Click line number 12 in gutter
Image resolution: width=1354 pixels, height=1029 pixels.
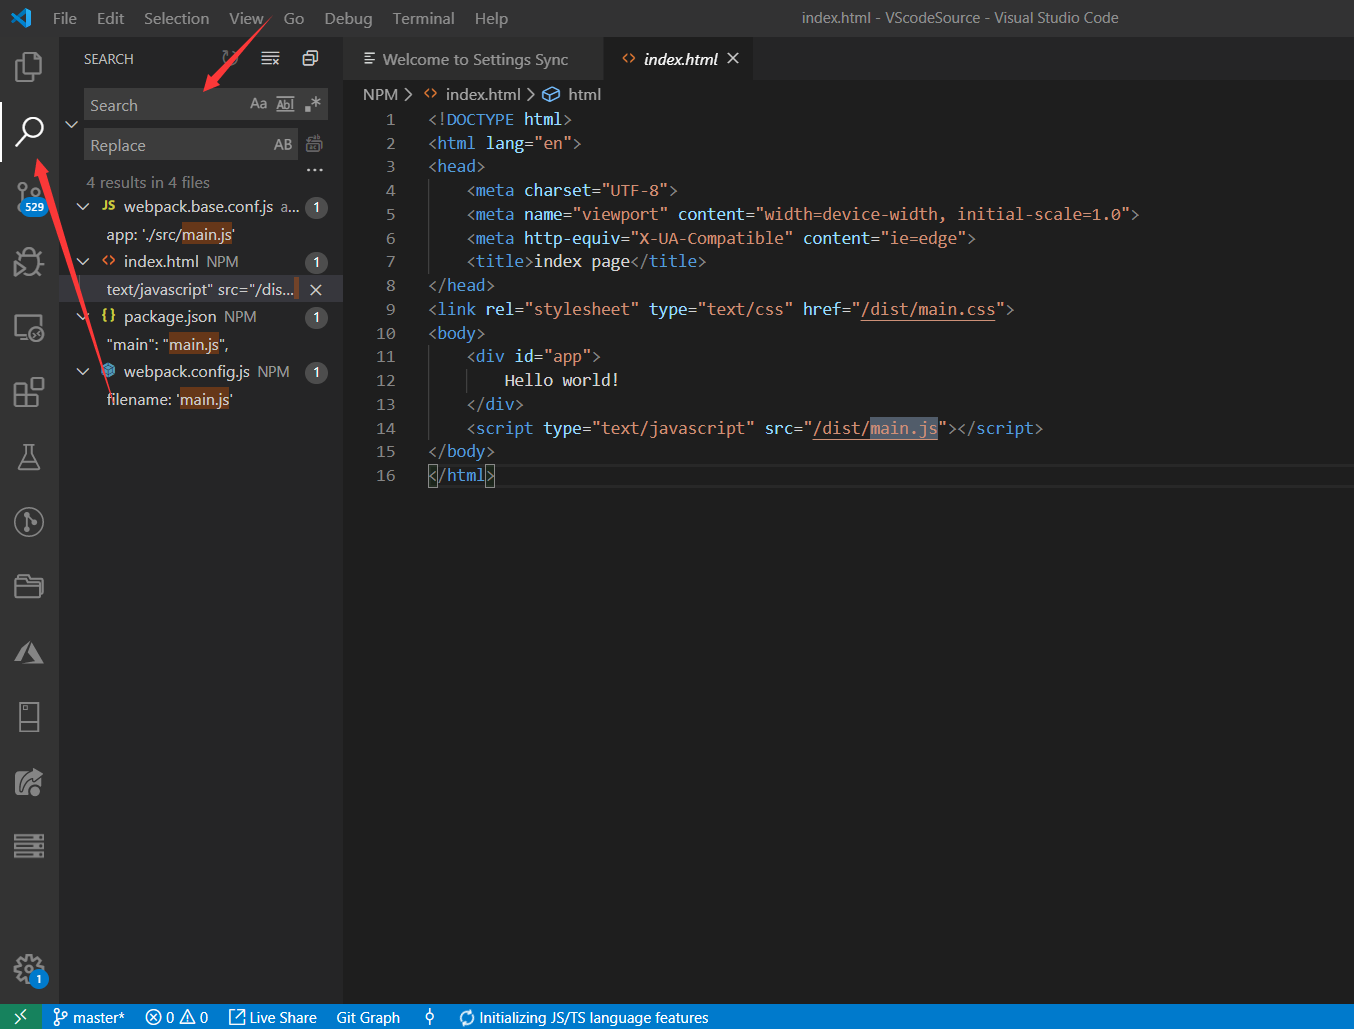click(386, 380)
